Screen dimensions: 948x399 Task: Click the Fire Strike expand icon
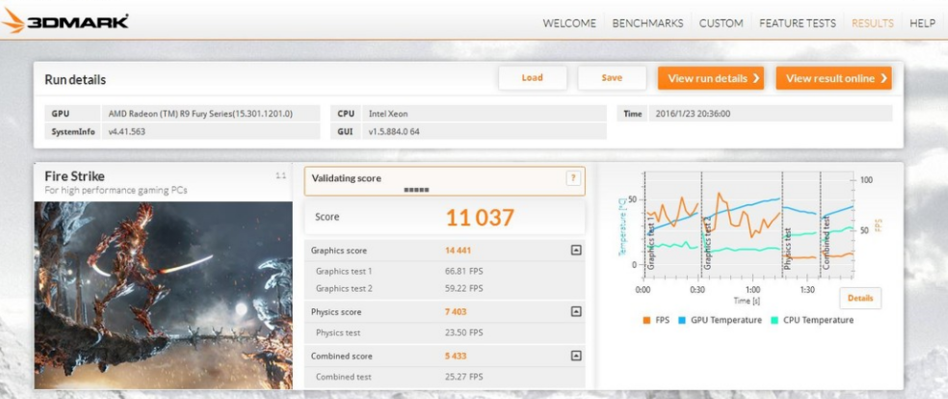click(281, 176)
